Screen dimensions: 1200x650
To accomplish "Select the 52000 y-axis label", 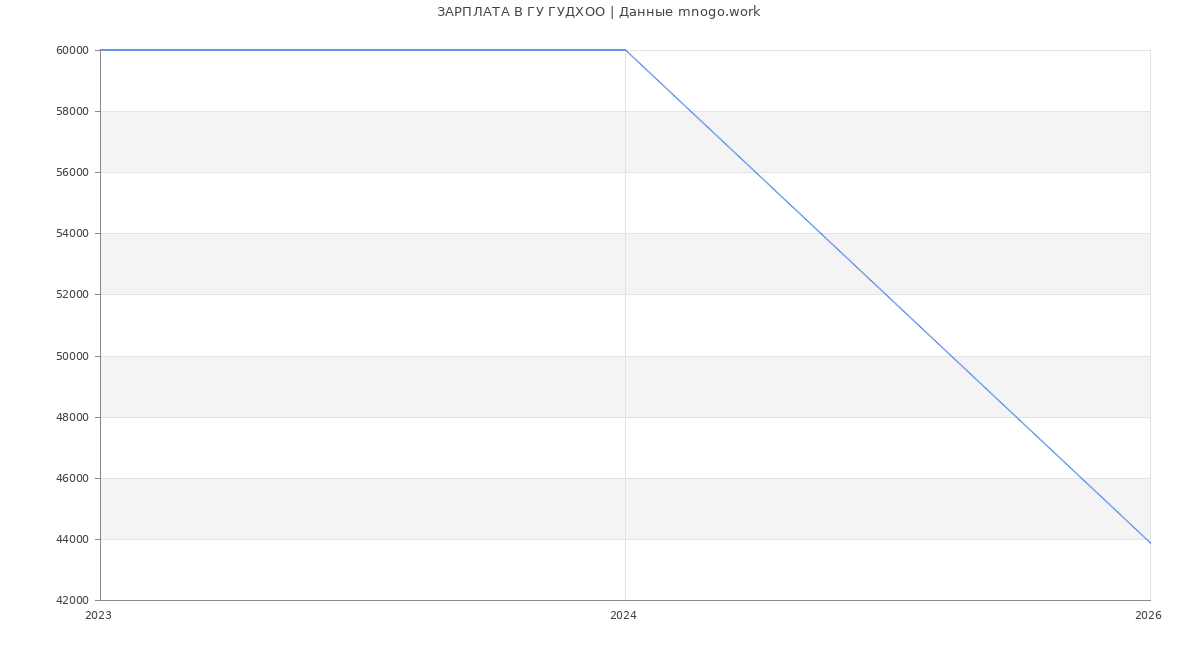I will pos(72,294).
